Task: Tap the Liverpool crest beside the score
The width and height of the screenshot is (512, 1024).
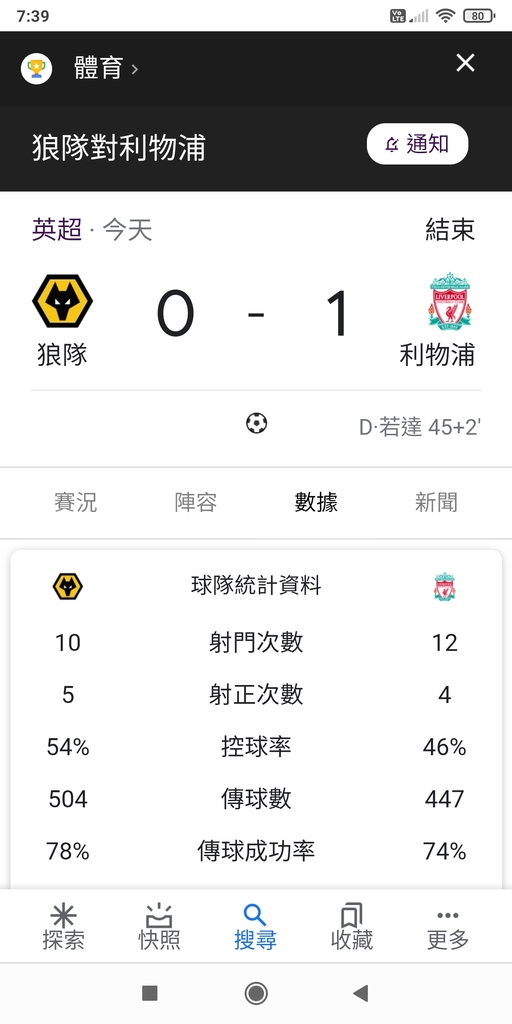Action: coord(451,301)
